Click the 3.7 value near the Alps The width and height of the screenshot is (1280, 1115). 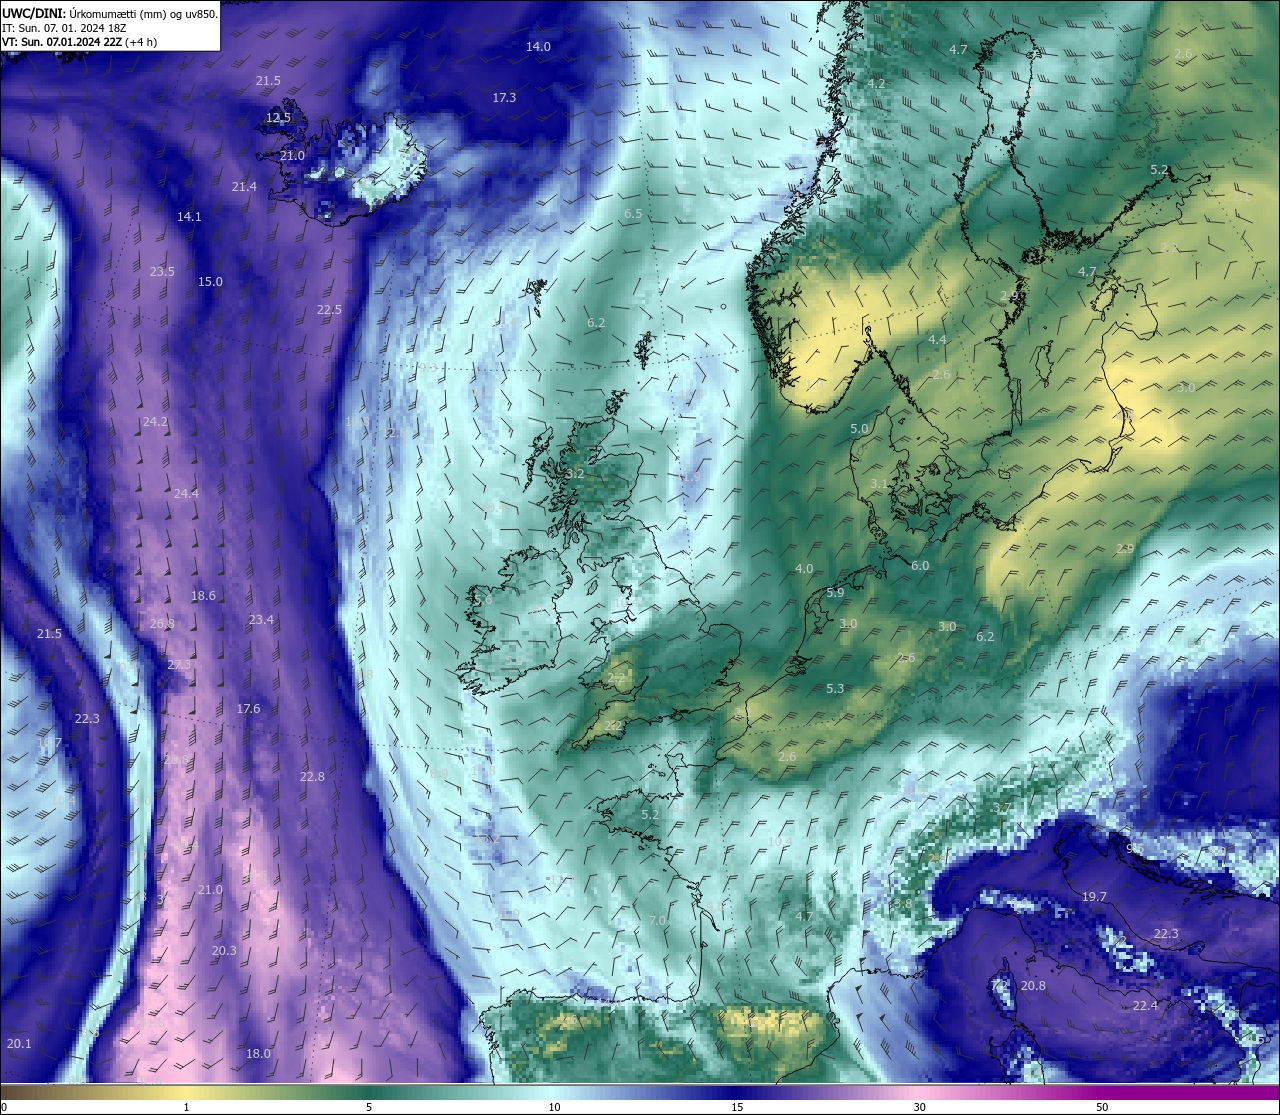[x=1002, y=808]
